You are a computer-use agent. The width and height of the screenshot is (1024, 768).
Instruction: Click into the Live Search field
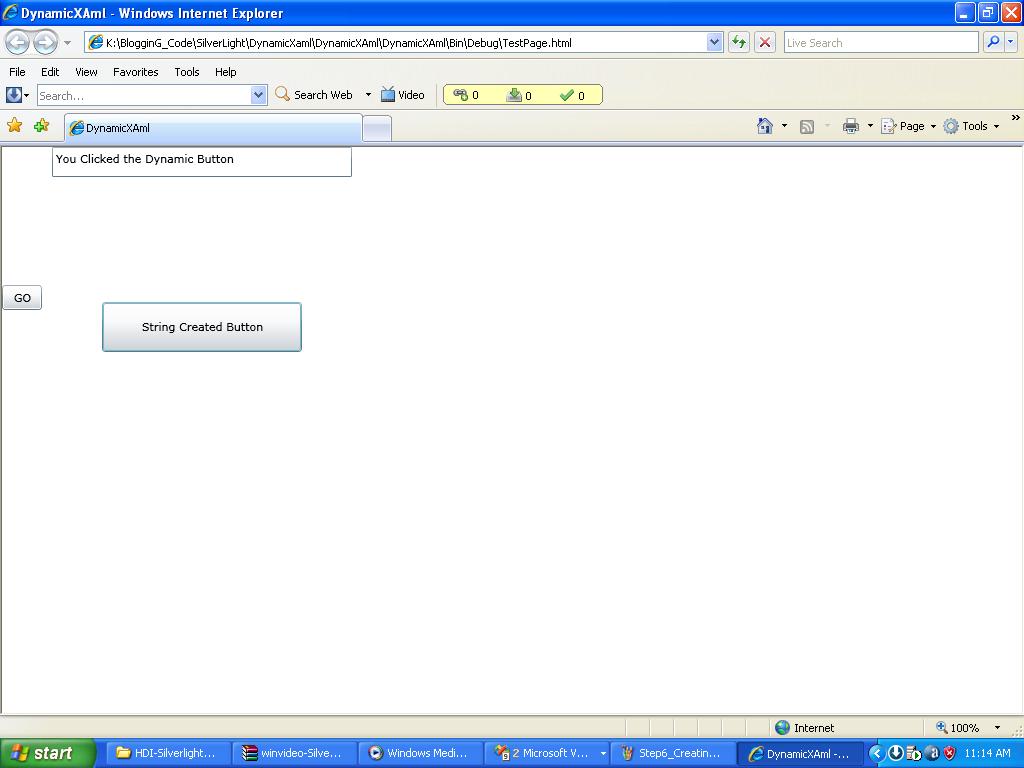[881, 43]
